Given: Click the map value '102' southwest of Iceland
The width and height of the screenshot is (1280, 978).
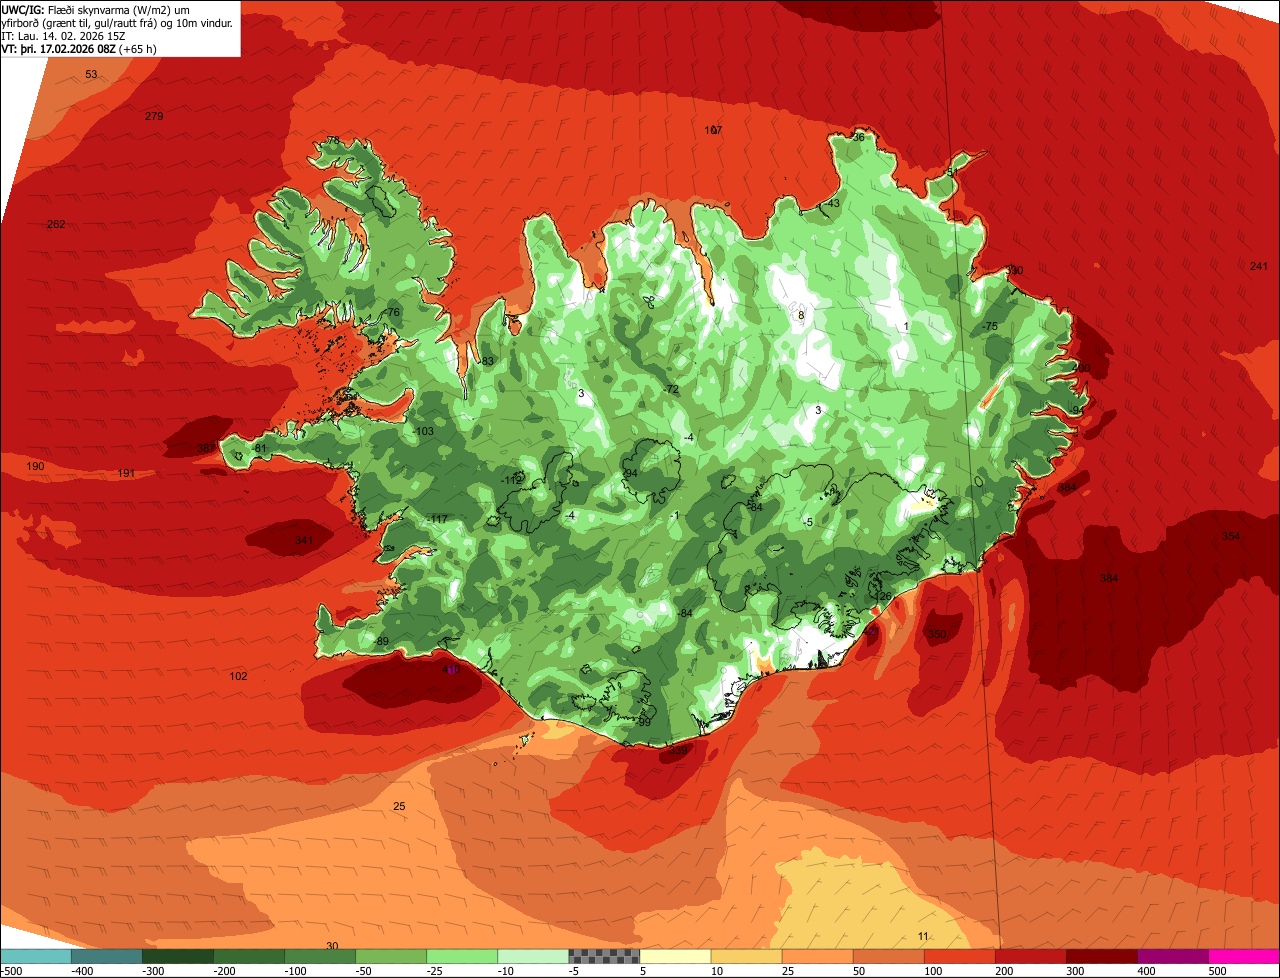Looking at the screenshot, I should (238, 677).
